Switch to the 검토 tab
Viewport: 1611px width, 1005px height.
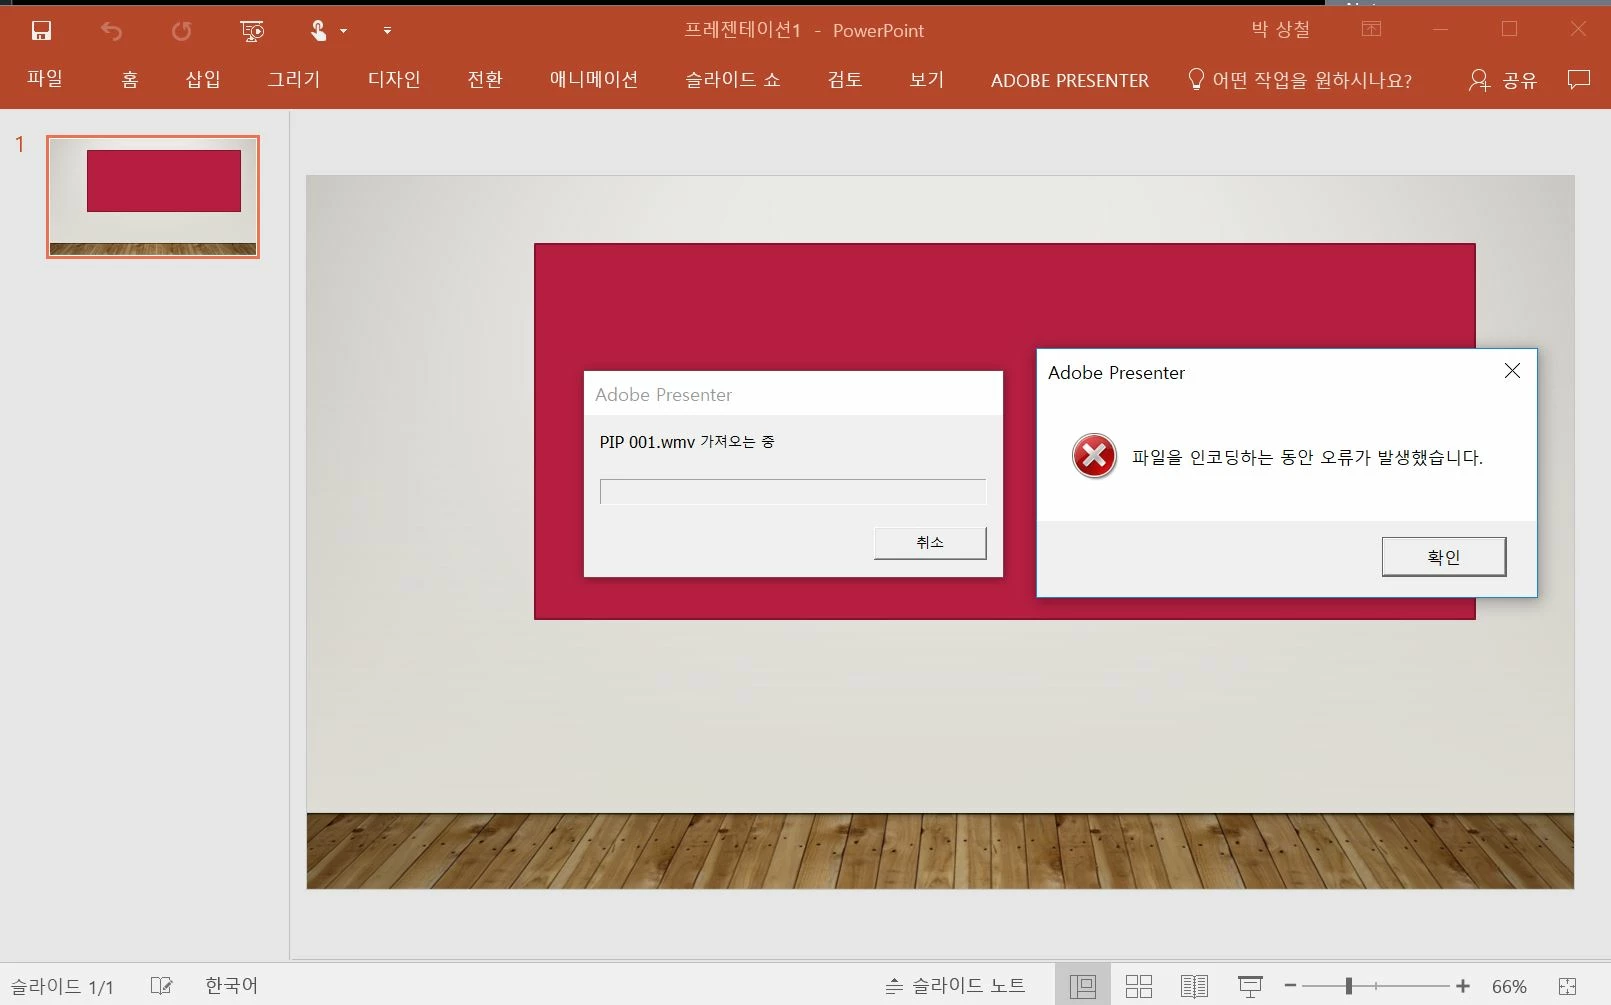click(x=845, y=80)
